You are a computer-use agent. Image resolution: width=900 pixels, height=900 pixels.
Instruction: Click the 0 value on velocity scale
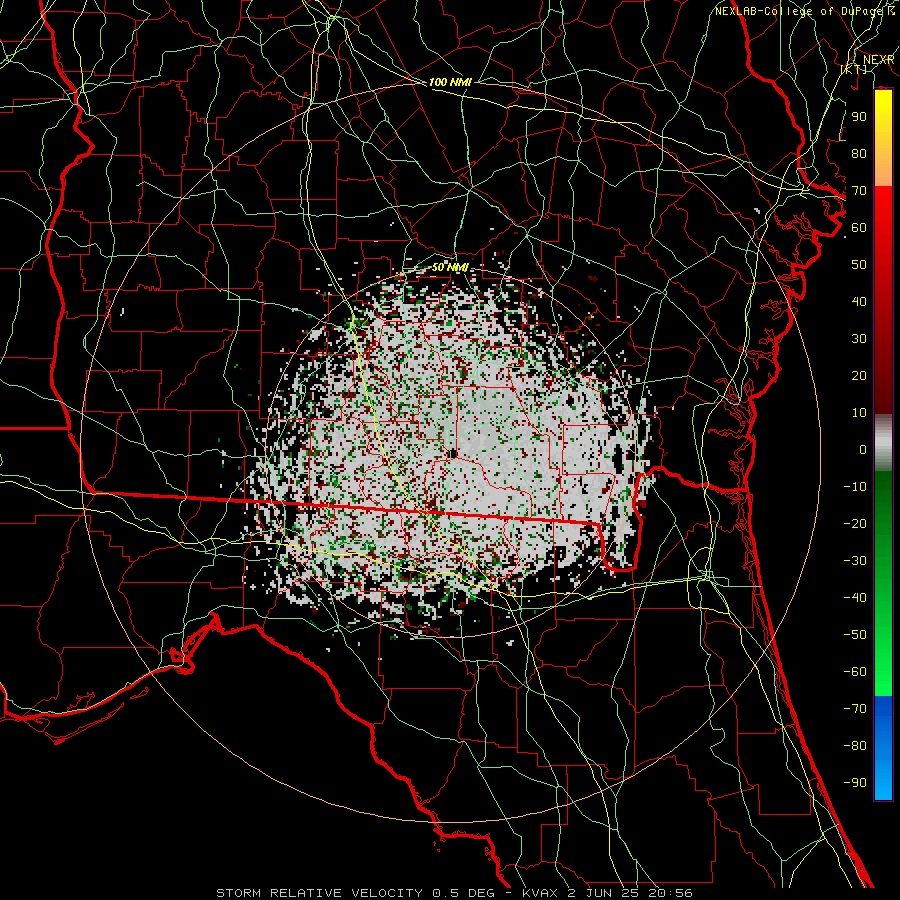coord(863,449)
